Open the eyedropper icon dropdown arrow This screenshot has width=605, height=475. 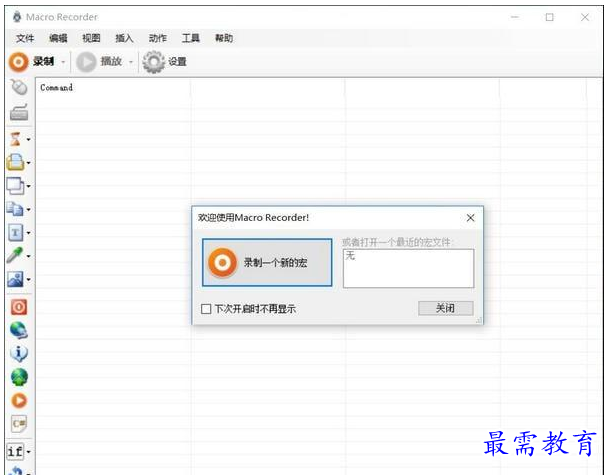pyautogui.click(x=28, y=256)
